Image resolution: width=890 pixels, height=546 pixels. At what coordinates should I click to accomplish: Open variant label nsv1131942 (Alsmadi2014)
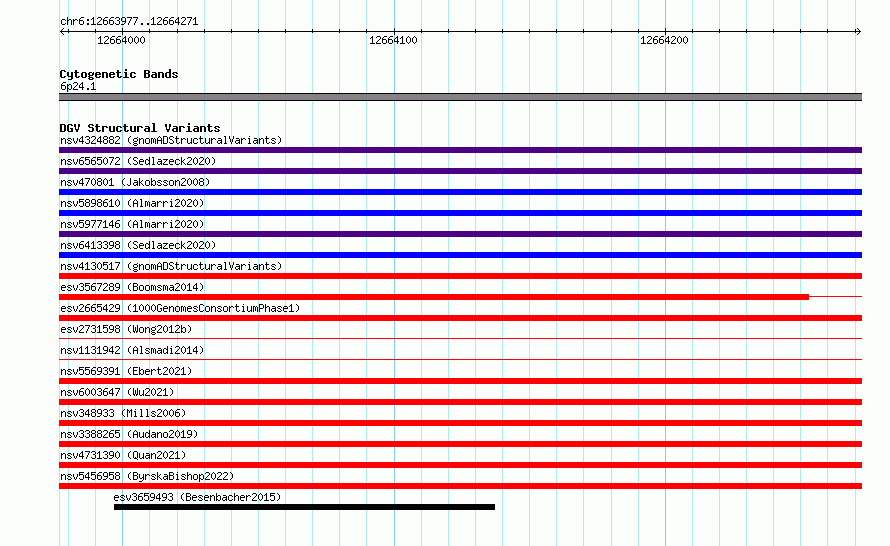pyautogui.click(x=132, y=350)
